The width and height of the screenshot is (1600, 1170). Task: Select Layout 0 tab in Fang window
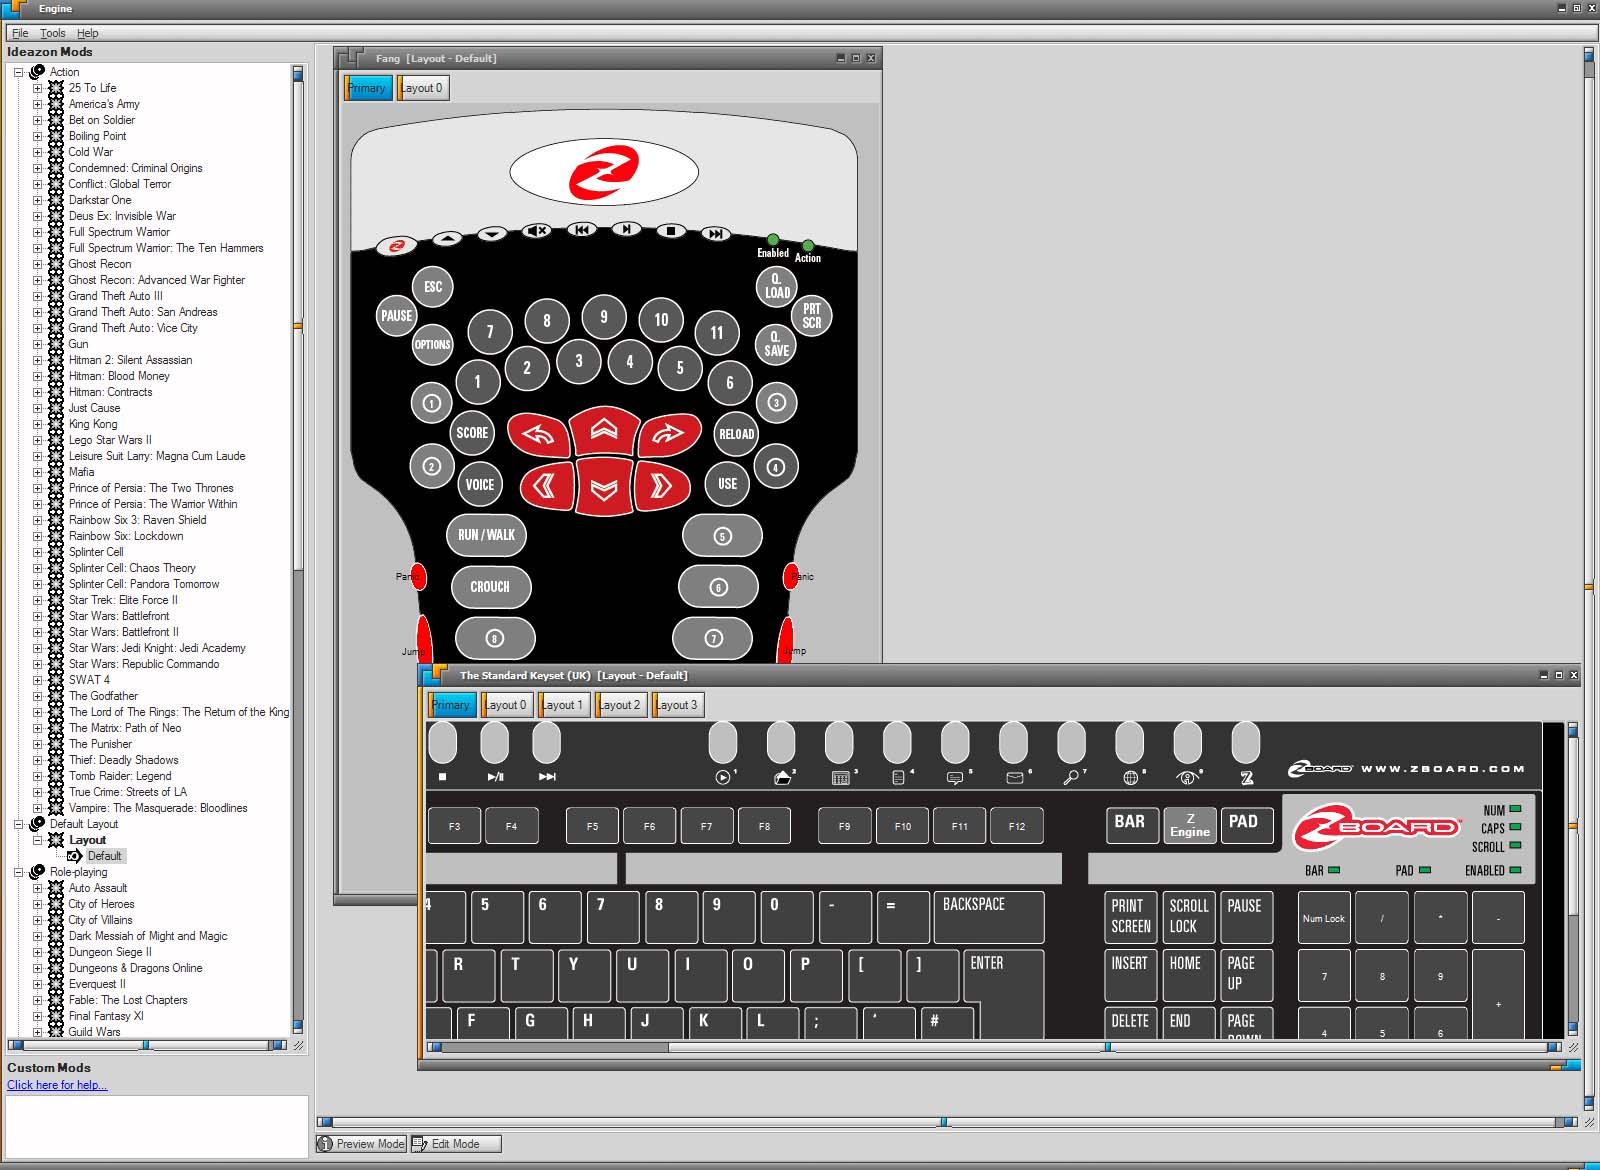click(x=422, y=88)
